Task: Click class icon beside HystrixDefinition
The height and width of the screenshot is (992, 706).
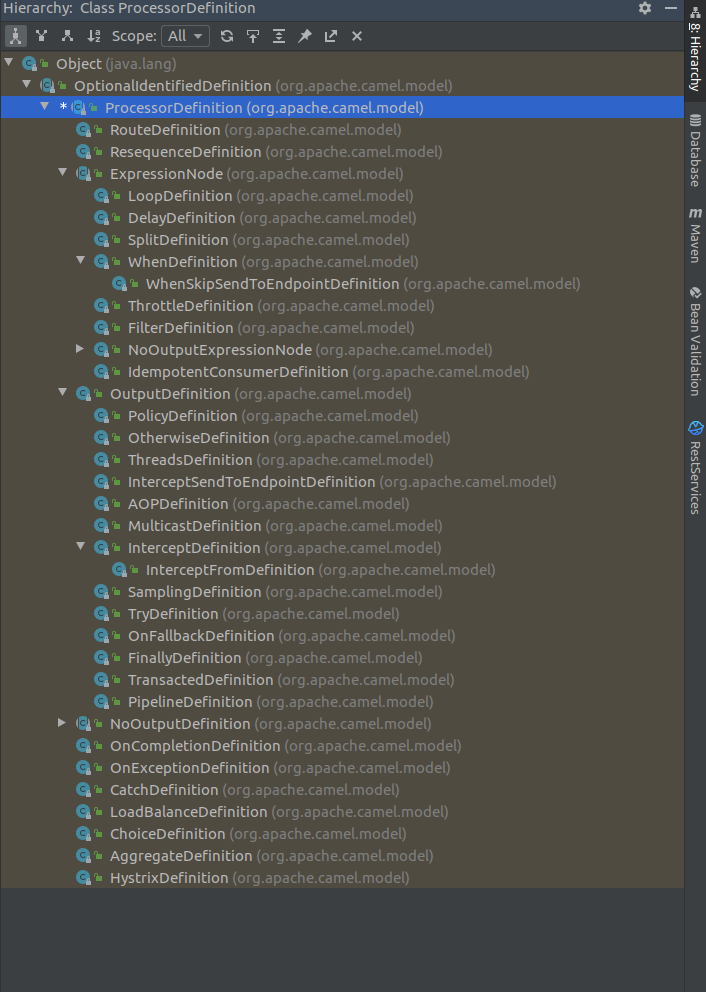Action: click(x=84, y=877)
